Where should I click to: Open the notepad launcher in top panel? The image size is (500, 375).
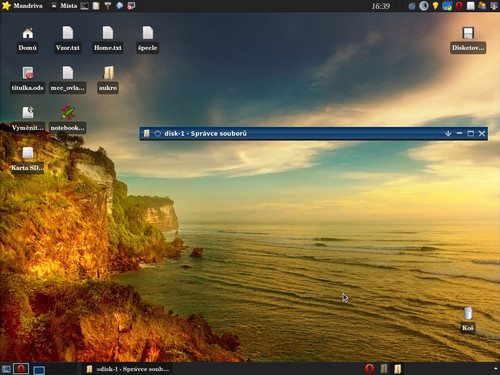pyautogui.click(x=96, y=6)
